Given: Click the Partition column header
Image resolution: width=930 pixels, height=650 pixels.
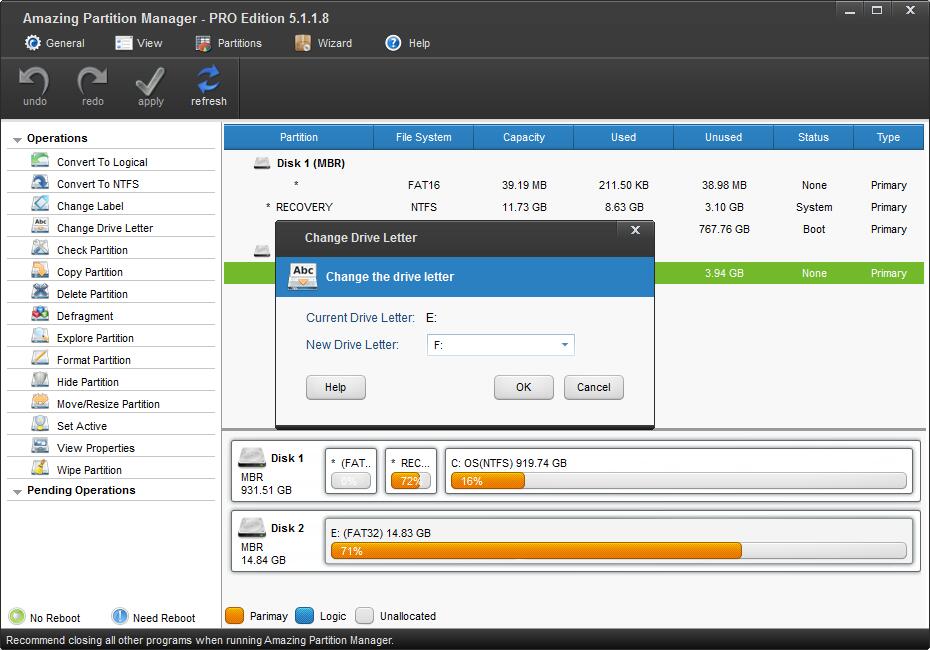Looking at the screenshot, I should pyautogui.click(x=299, y=137).
